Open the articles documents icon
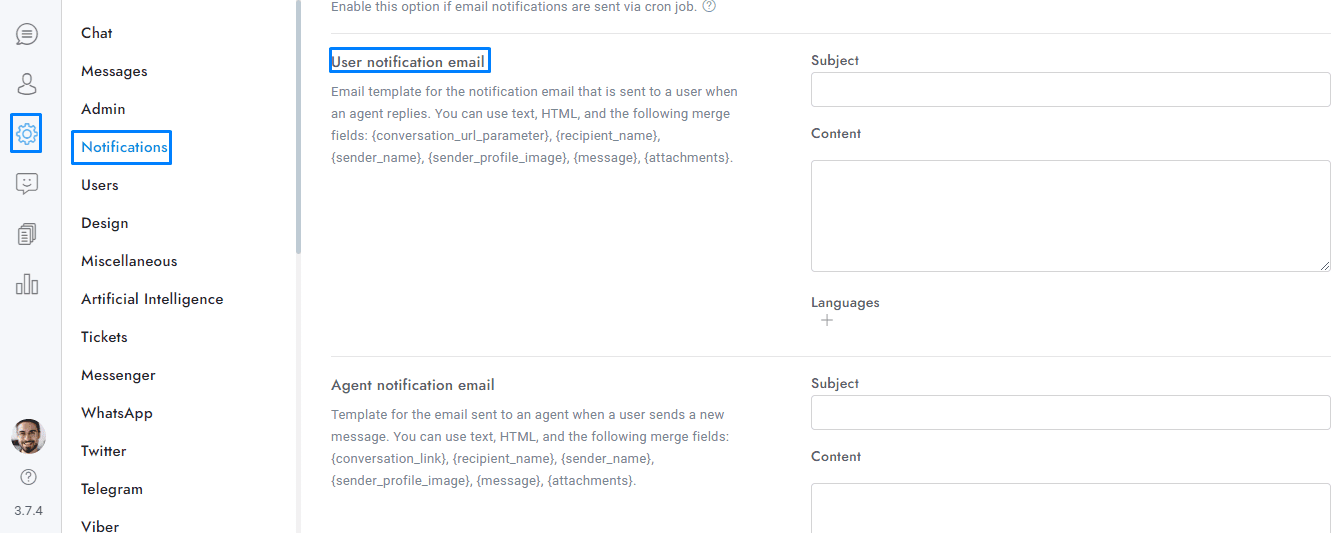1339x533 pixels. coord(27,234)
